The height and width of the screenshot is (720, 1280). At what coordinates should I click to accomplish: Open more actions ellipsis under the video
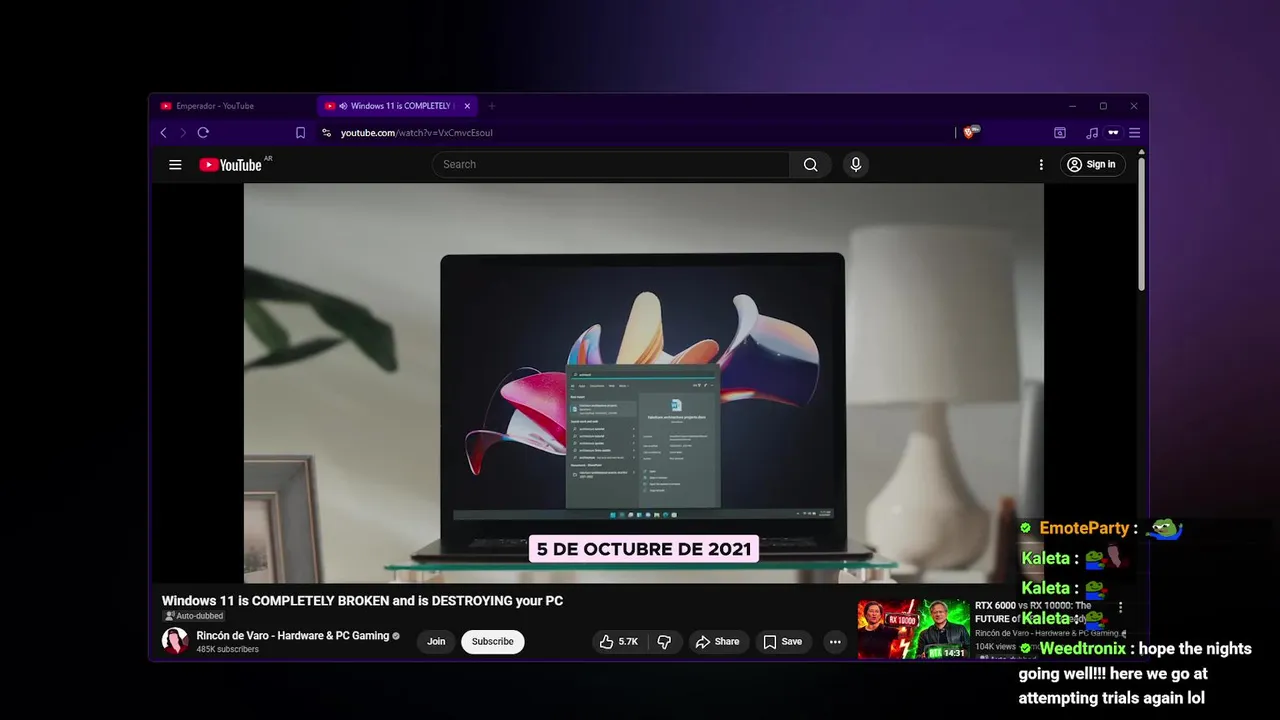835,642
